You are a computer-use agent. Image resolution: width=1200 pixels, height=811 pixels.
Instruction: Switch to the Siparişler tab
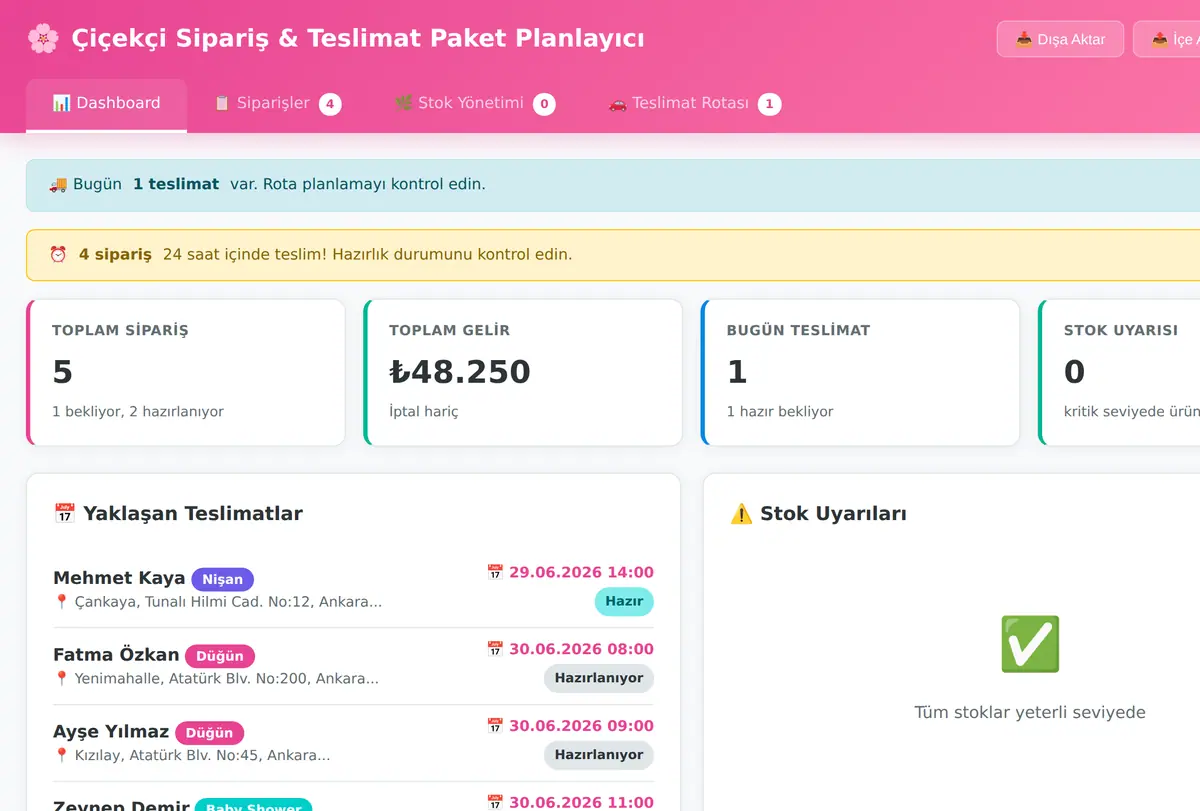point(277,103)
